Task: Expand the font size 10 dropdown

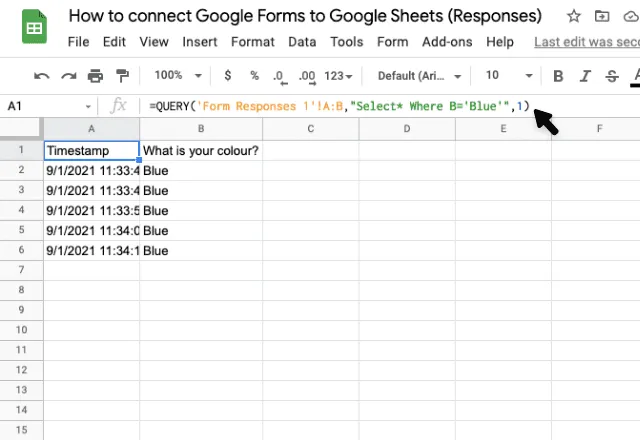Action: click(x=509, y=76)
